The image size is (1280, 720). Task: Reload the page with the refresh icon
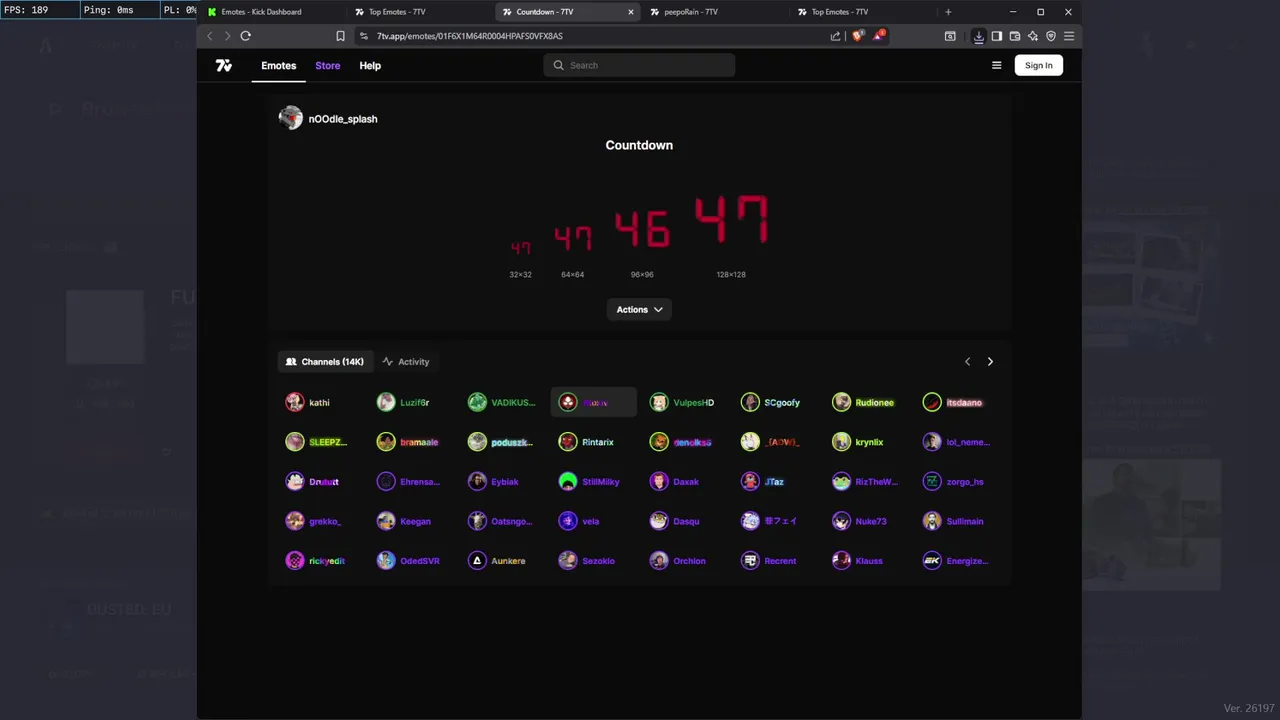click(x=245, y=36)
